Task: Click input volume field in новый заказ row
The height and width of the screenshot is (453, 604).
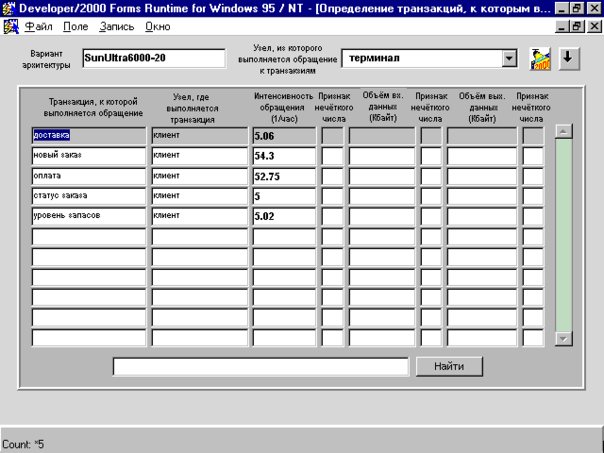Action: pos(382,156)
